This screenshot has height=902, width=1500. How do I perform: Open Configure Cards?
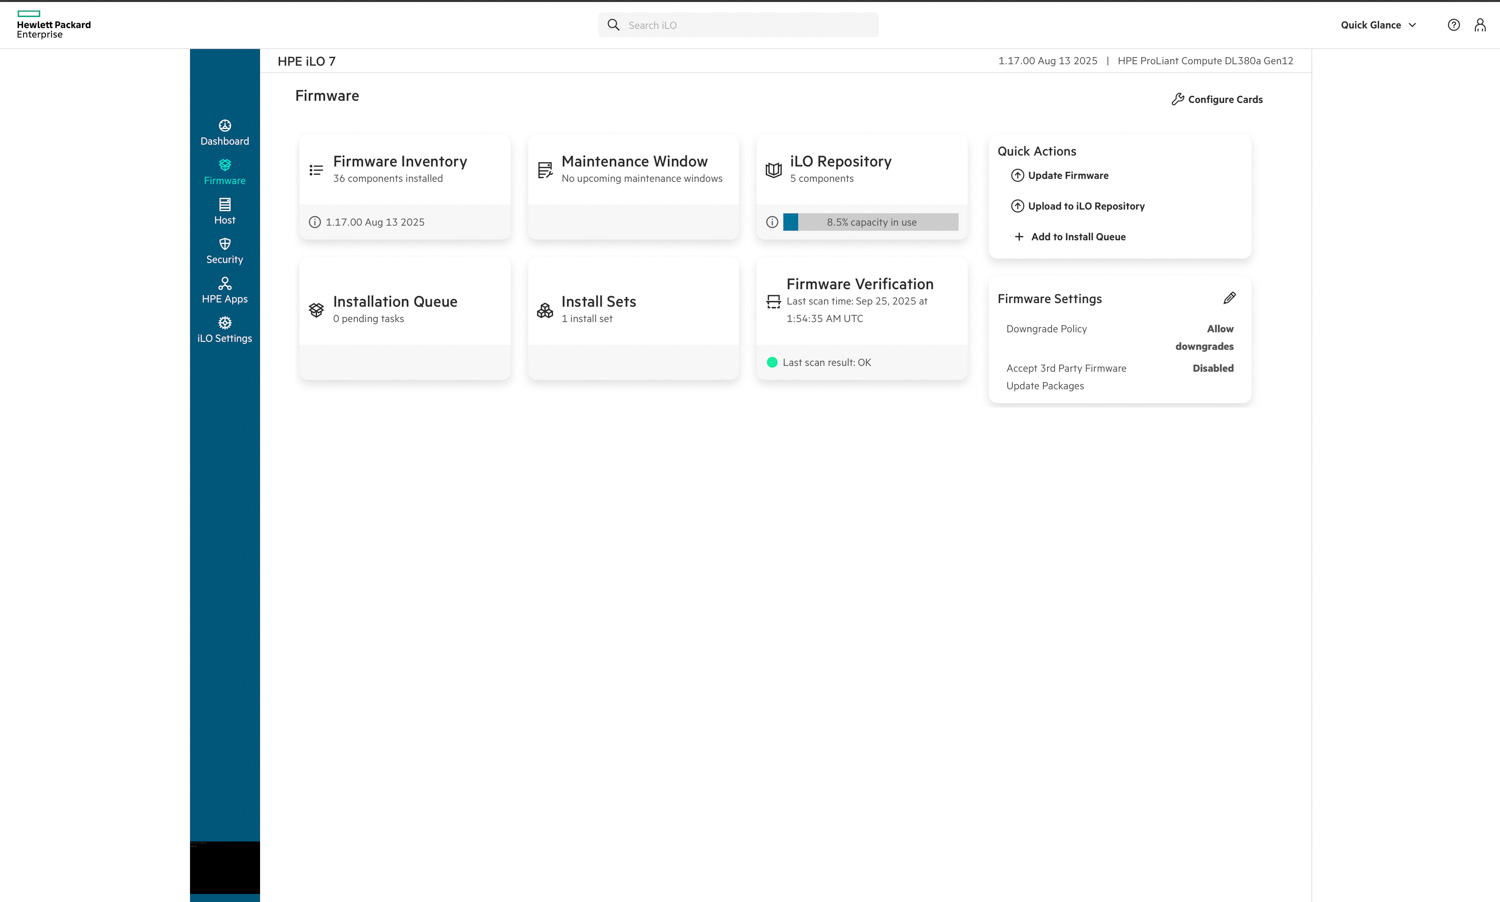(1217, 100)
